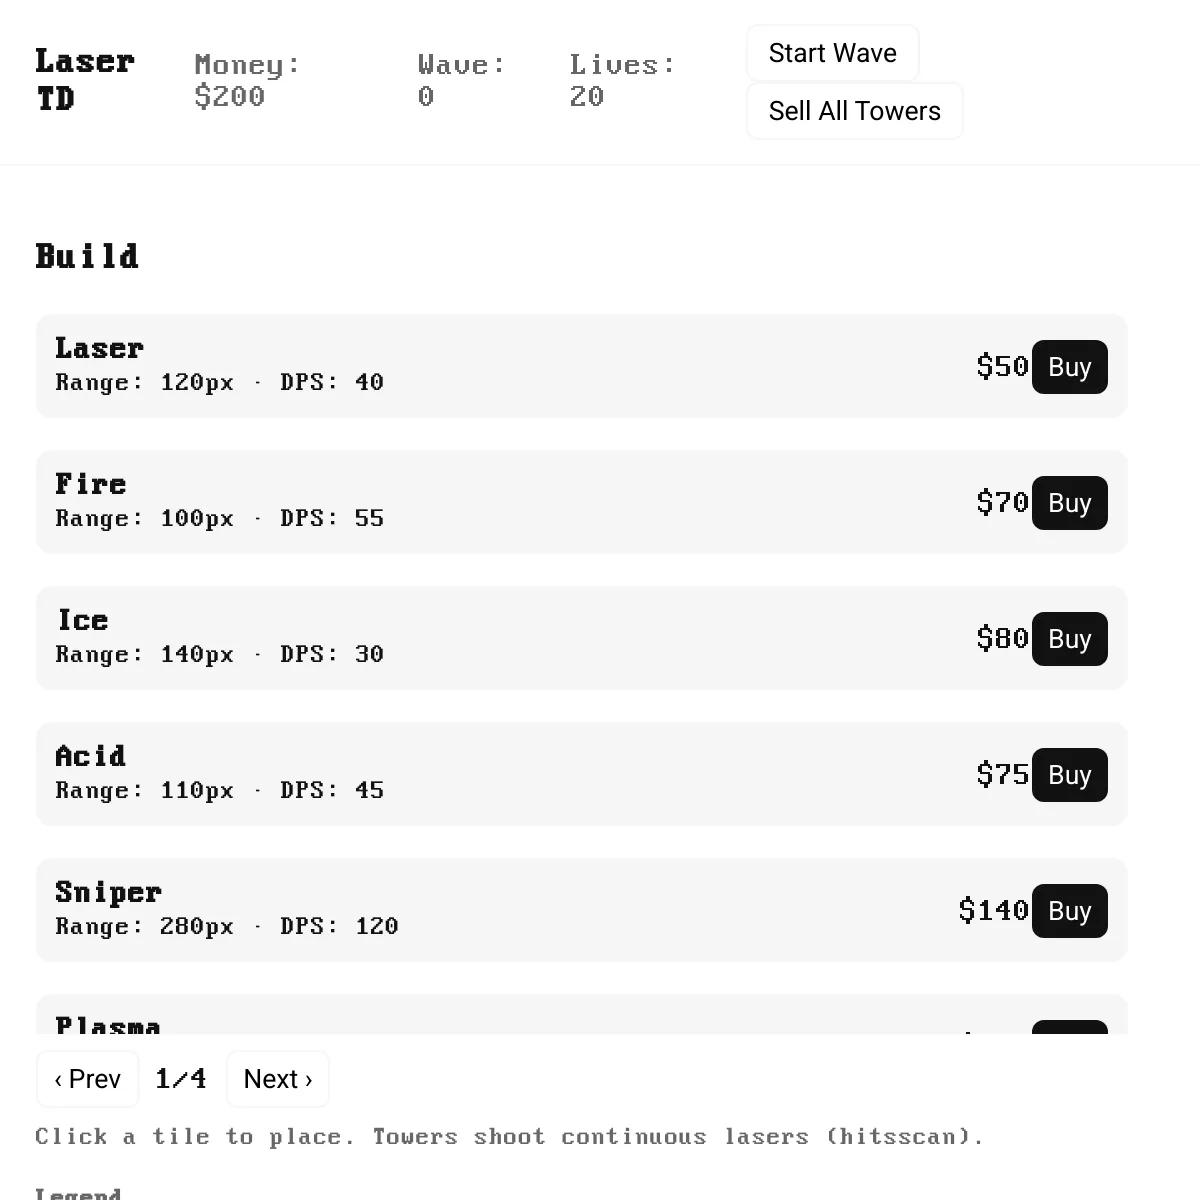This screenshot has height=1200, width=1200.
Task: Buy the Acid tower
Action: pyautogui.click(x=1069, y=775)
